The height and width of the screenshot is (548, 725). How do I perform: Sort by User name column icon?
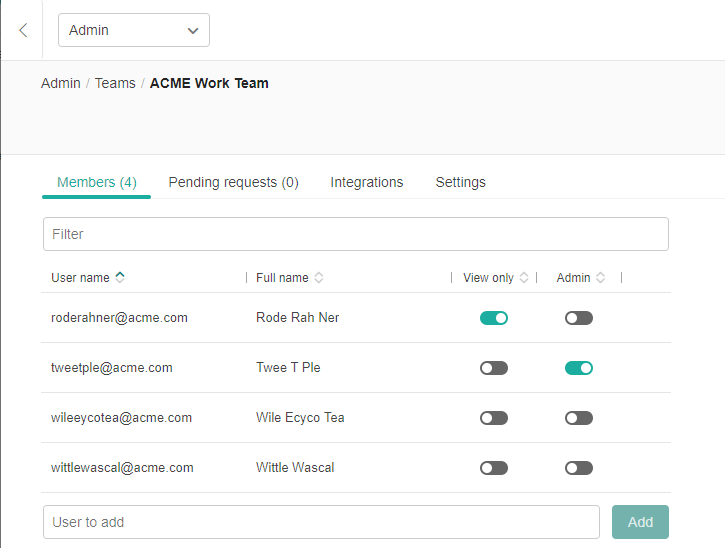(x=120, y=278)
